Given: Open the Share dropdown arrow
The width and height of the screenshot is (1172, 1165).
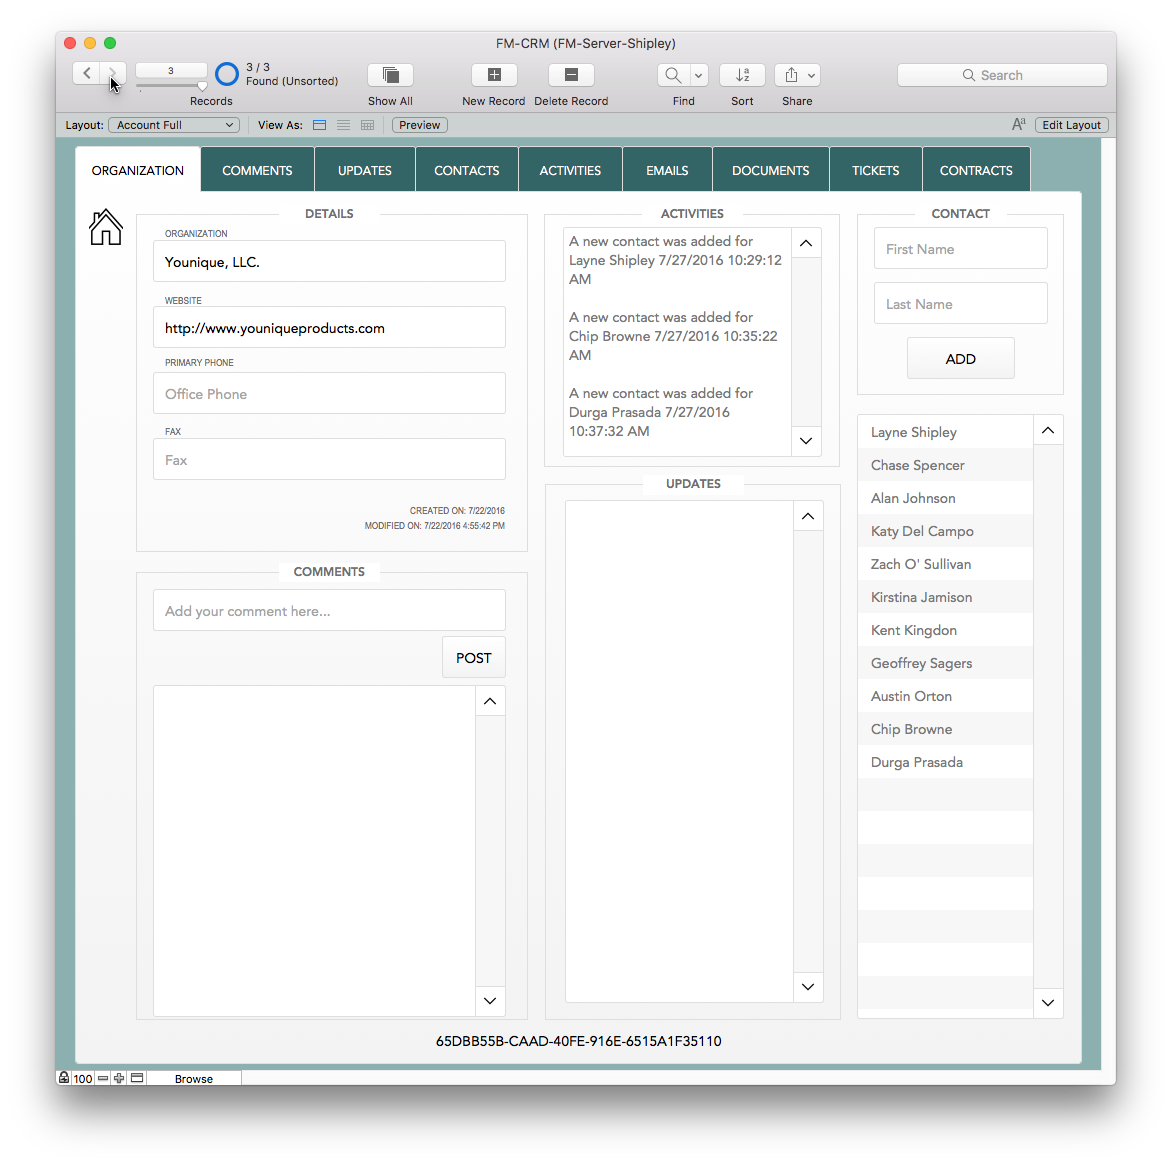Looking at the screenshot, I should click(812, 75).
